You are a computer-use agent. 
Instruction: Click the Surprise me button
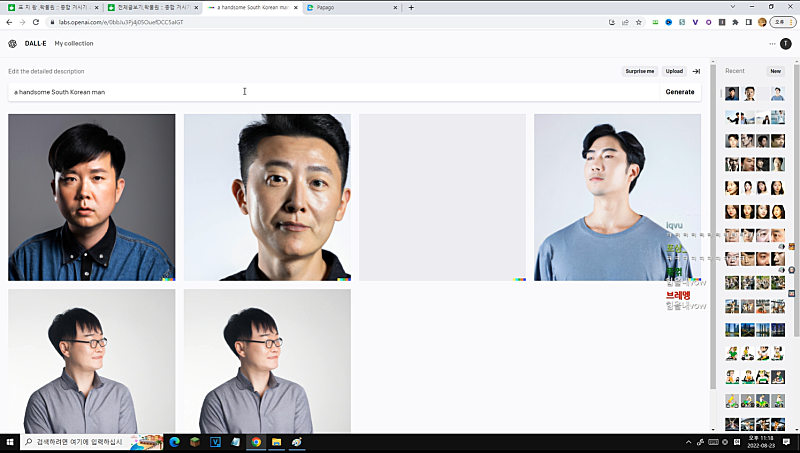click(x=639, y=71)
